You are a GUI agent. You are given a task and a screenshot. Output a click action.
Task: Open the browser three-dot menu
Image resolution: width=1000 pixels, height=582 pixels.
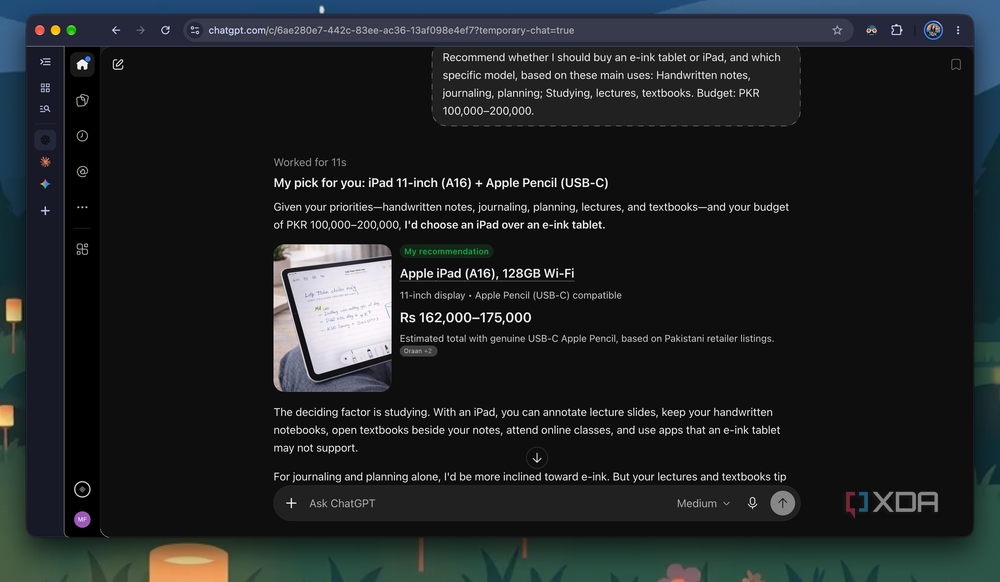958,30
